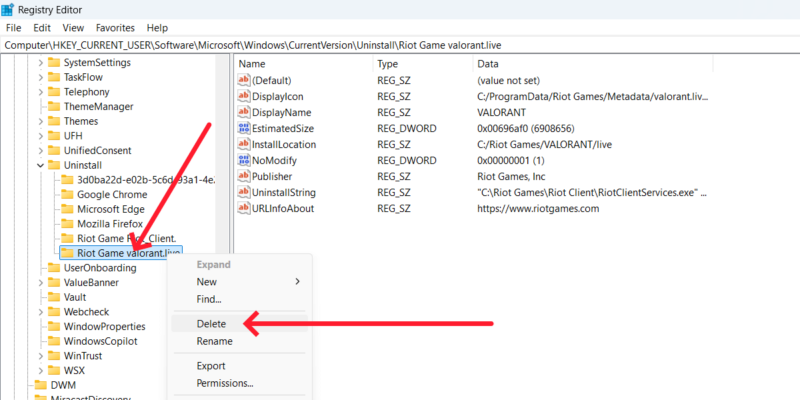Click the registry path address bar
This screenshot has width=800, height=400.
click(400, 45)
